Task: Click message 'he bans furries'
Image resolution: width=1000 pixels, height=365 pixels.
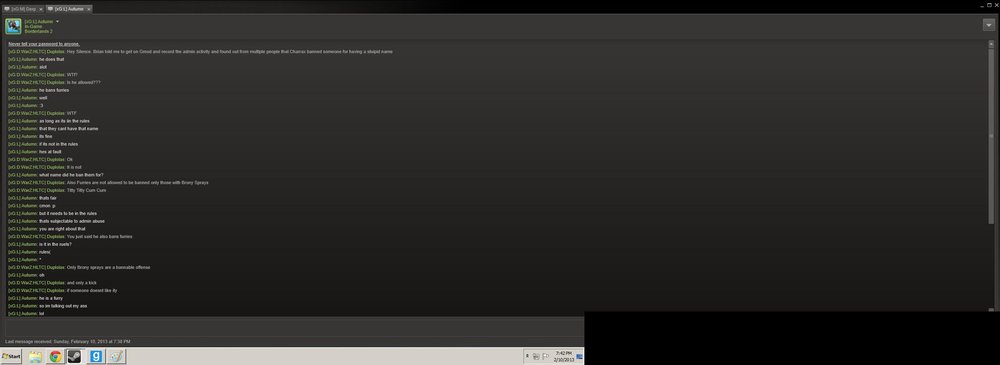Action: pyautogui.click(x=54, y=90)
